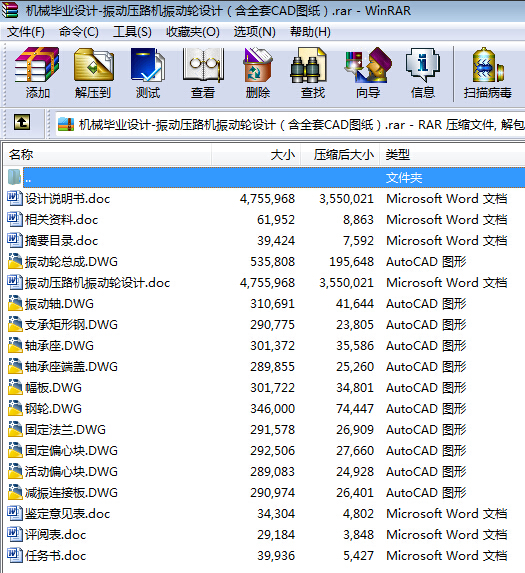The image size is (525, 573).
Task: Click the archive path address field
Action: tap(290, 125)
